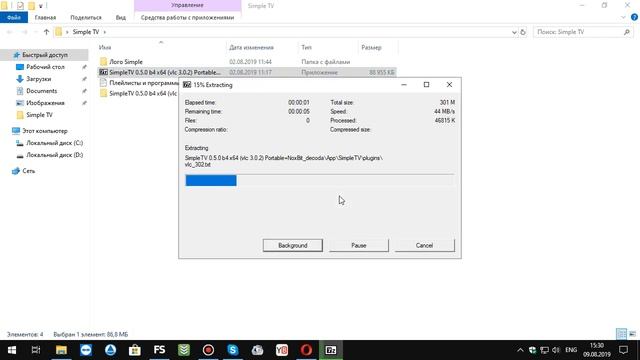Open the notification center icon

click(623, 350)
